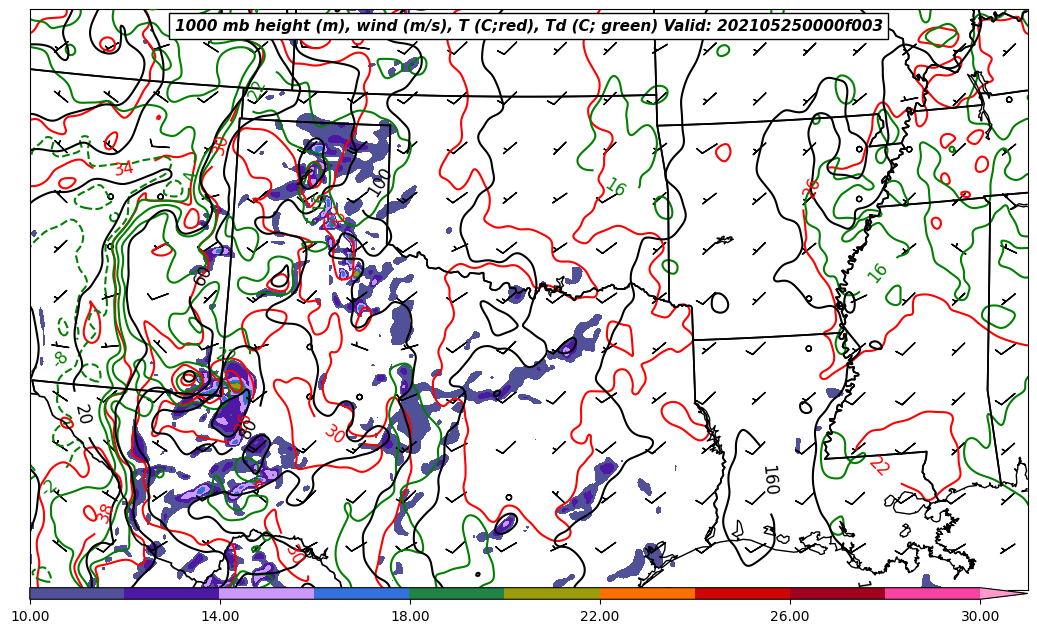Select the dark red 26–28 colorbar segment
Image resolution: width=1037 pixels, height=633 pixels.
[837, 593]
